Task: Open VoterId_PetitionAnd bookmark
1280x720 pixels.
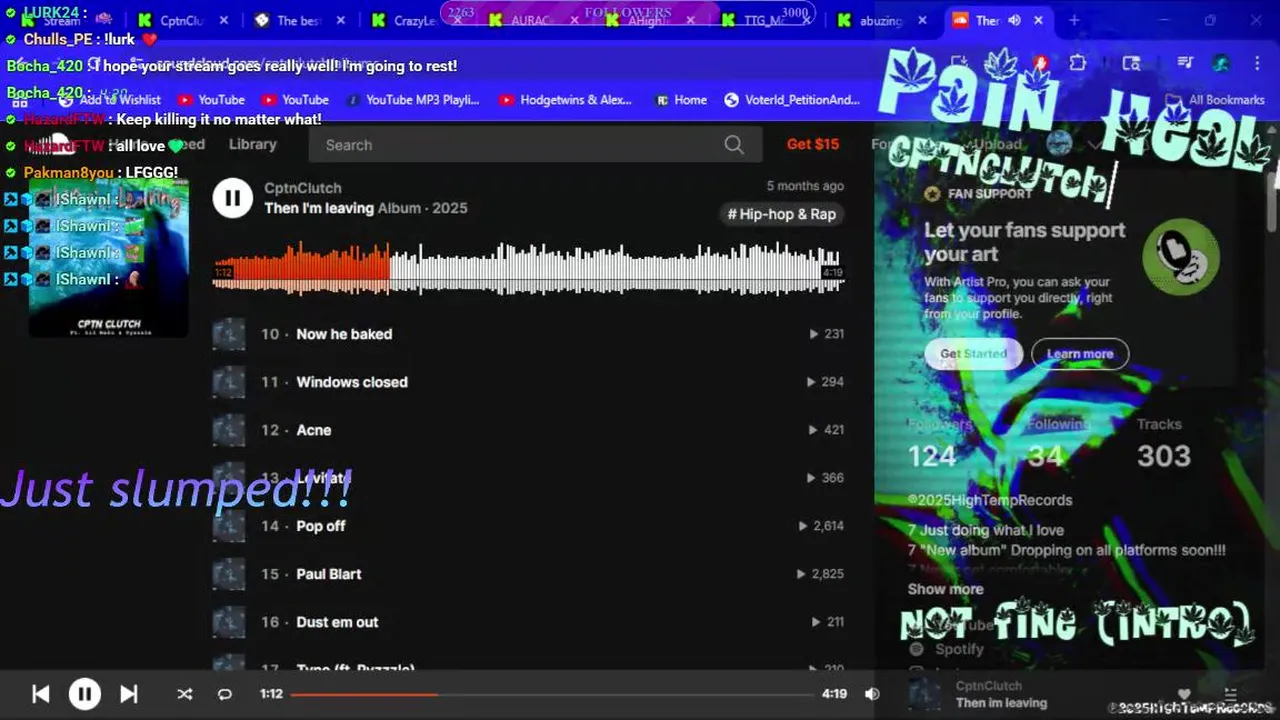Action: 792,100
